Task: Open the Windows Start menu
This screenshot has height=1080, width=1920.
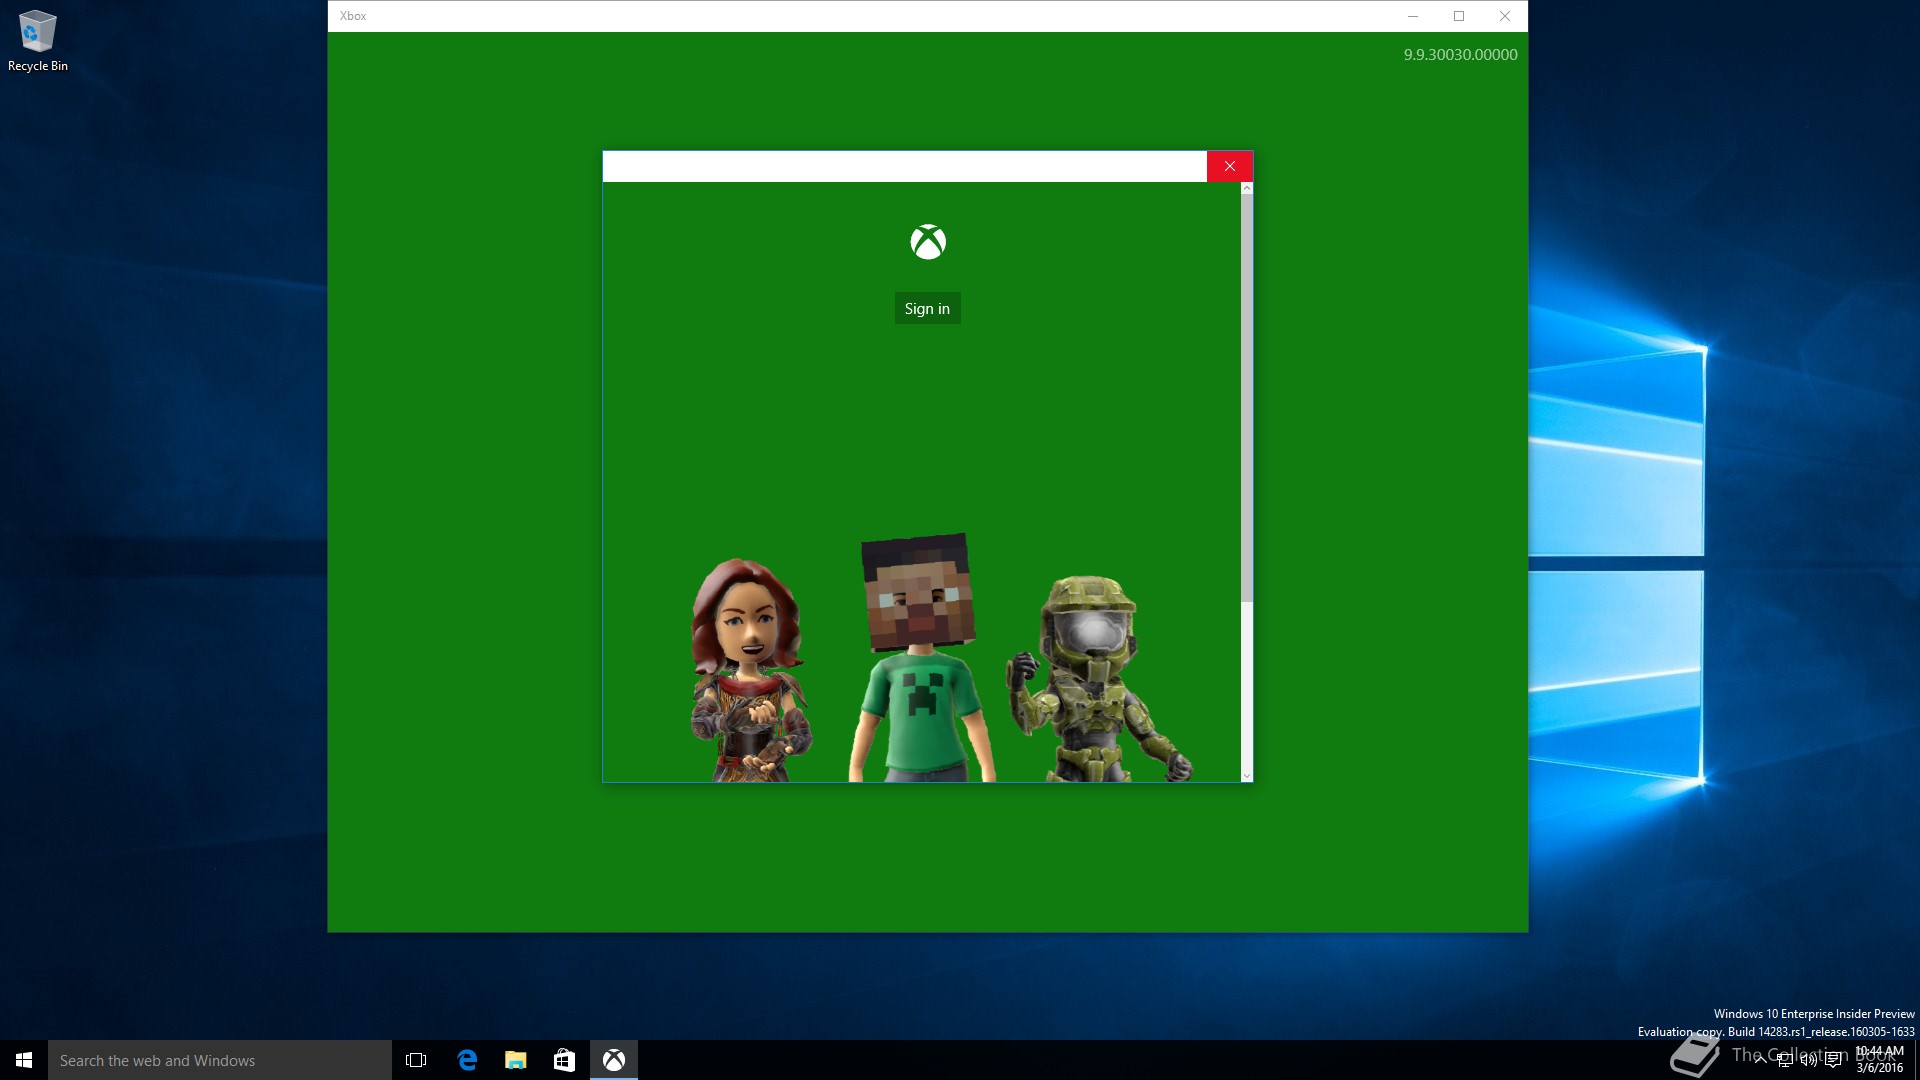Action: pos(24,1060)
